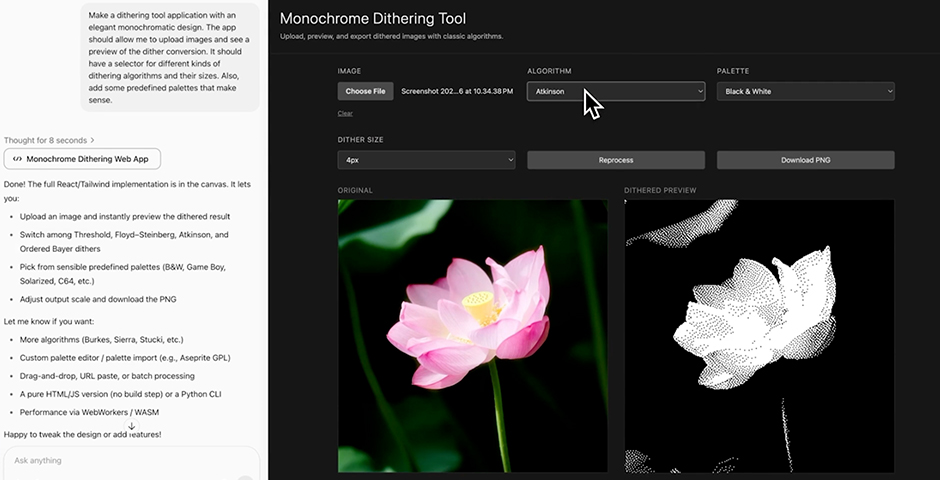This screenshot has width=940, height=480.
Task: Click the code icon on the canvas chip
Action: pos(17,159)
